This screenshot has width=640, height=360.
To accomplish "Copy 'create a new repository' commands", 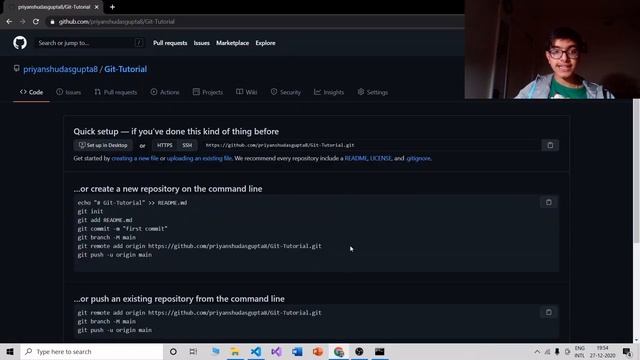I will tap(549, 202).
